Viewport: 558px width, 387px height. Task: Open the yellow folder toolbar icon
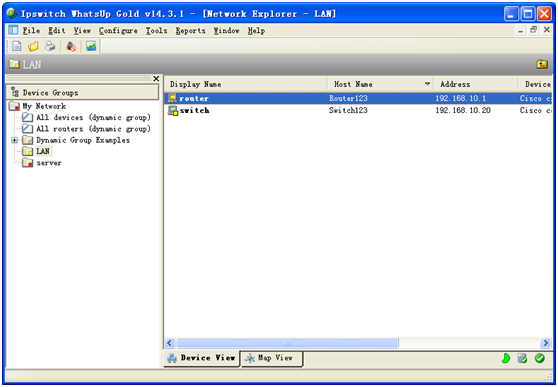point(33,46)
